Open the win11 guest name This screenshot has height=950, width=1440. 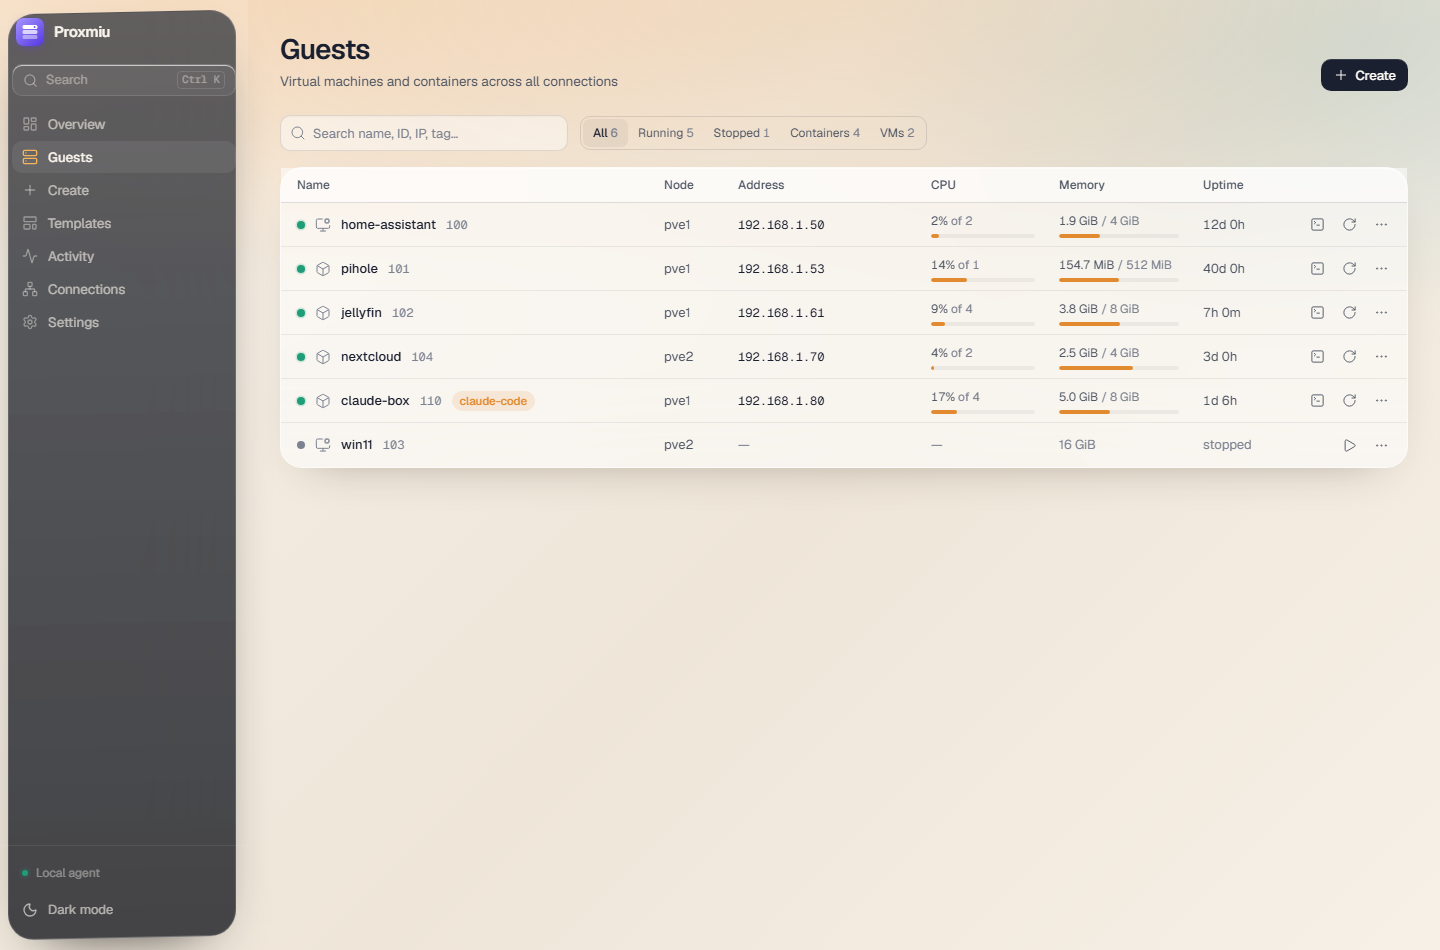click(356, 445)
